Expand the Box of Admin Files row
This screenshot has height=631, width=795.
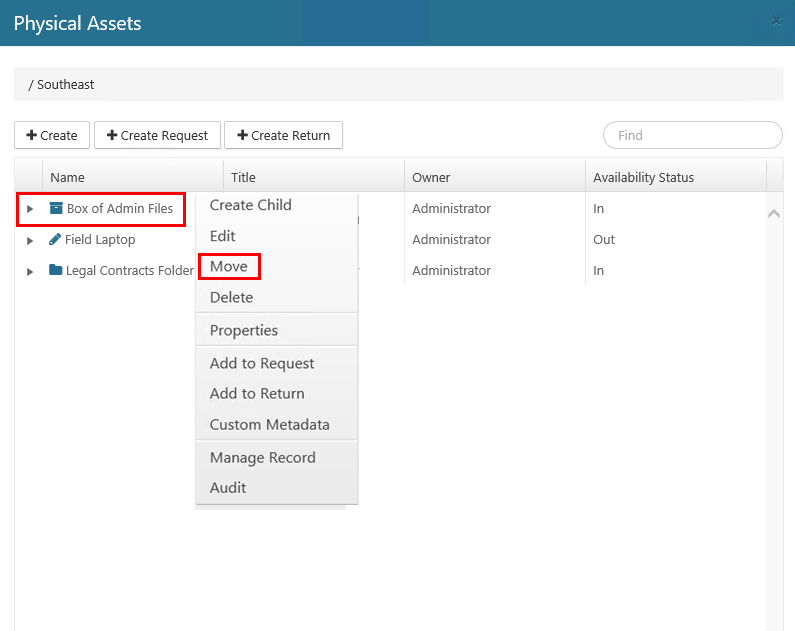[x=30, y=209]
